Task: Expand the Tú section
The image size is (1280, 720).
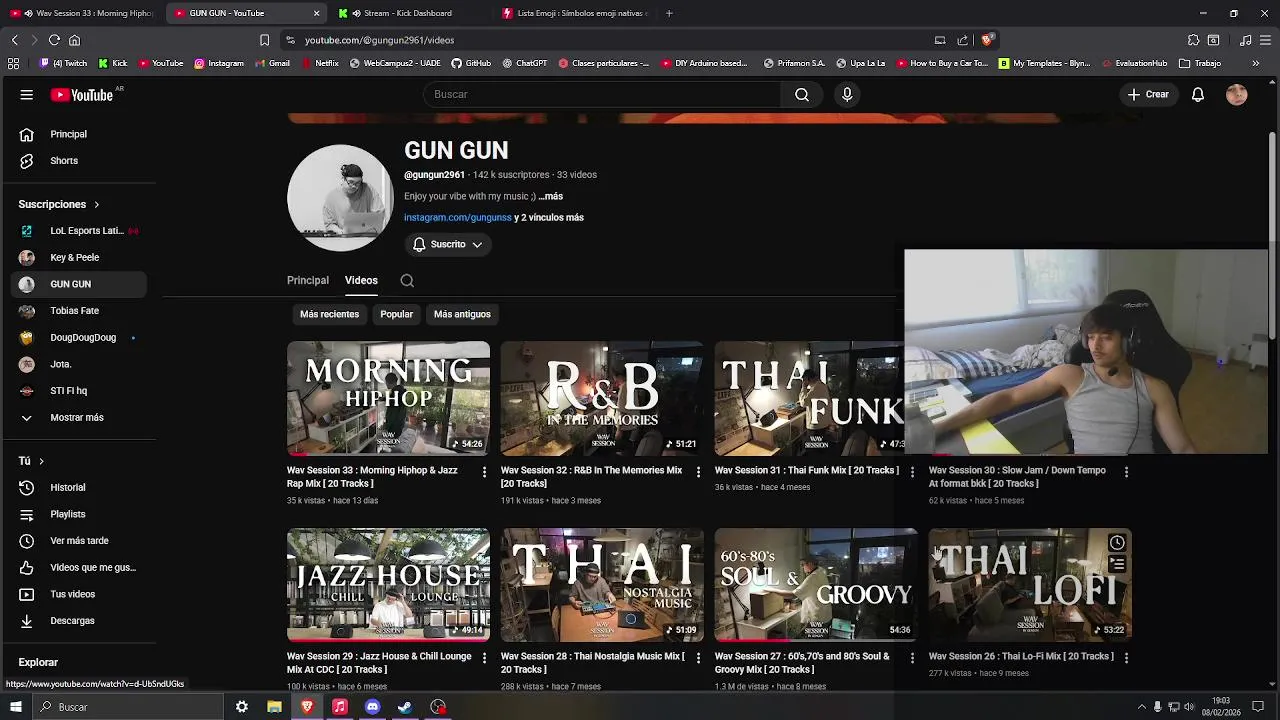Action: point(31,461)
